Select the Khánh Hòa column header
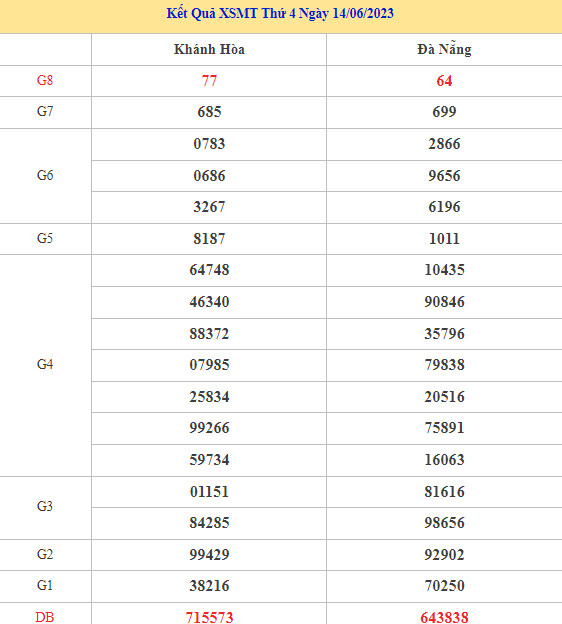 pyautogui.click(x=209, y=49)
